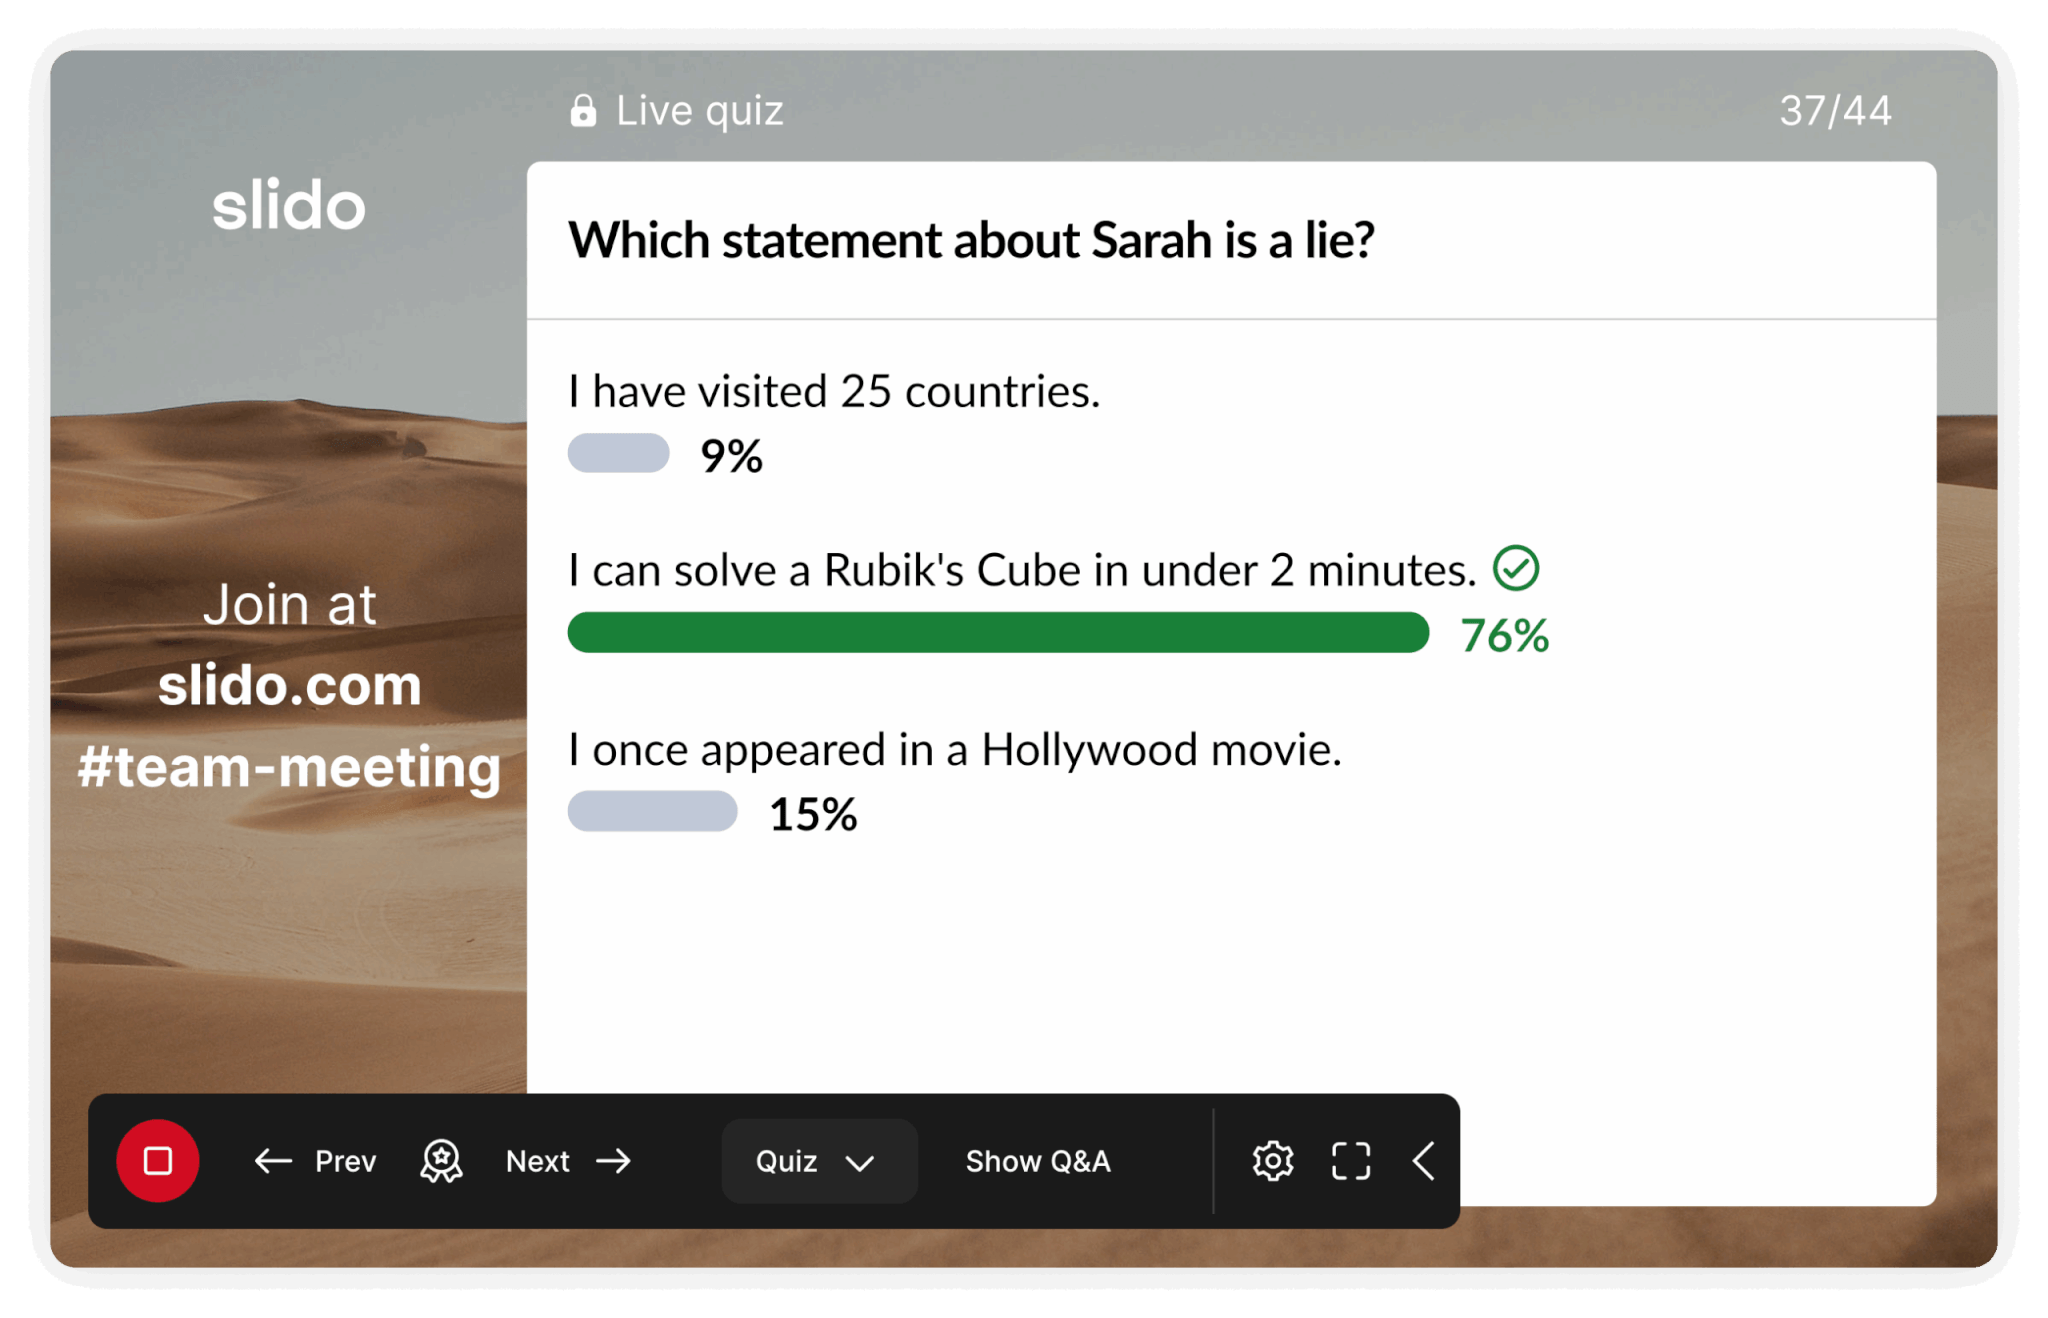Image resolution: width=2048 pixels, height=1318 pixels.
Task: Go back using the Prev button
Action: pos(315,1161)
